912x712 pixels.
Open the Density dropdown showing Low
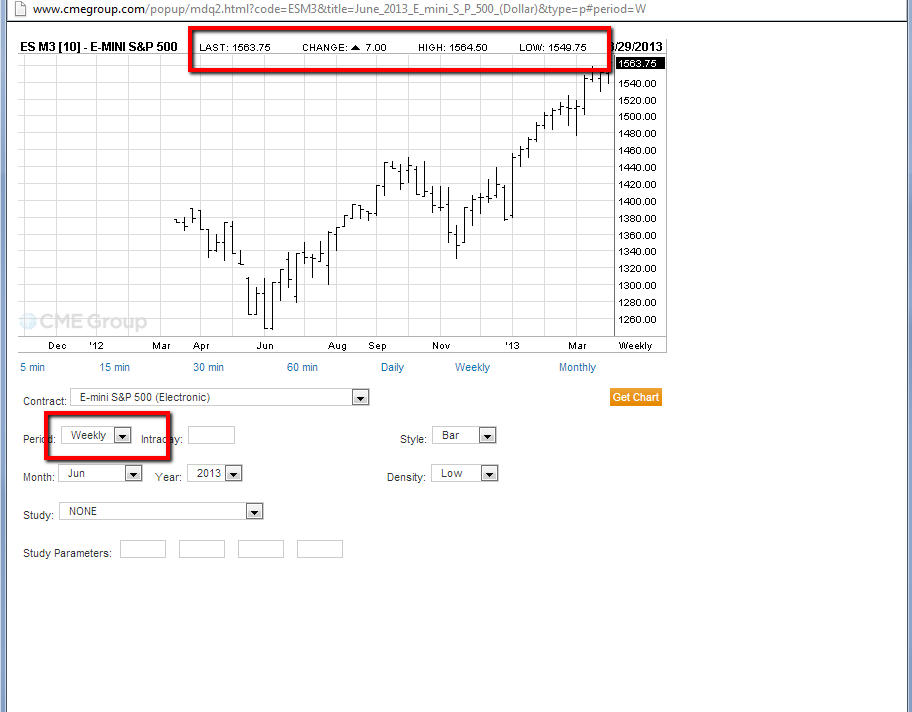coord(465,474)
